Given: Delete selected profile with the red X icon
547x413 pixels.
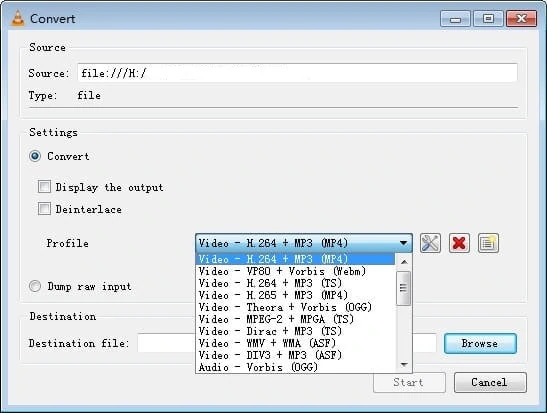Looking at the screenshot, I should (459, 243).
